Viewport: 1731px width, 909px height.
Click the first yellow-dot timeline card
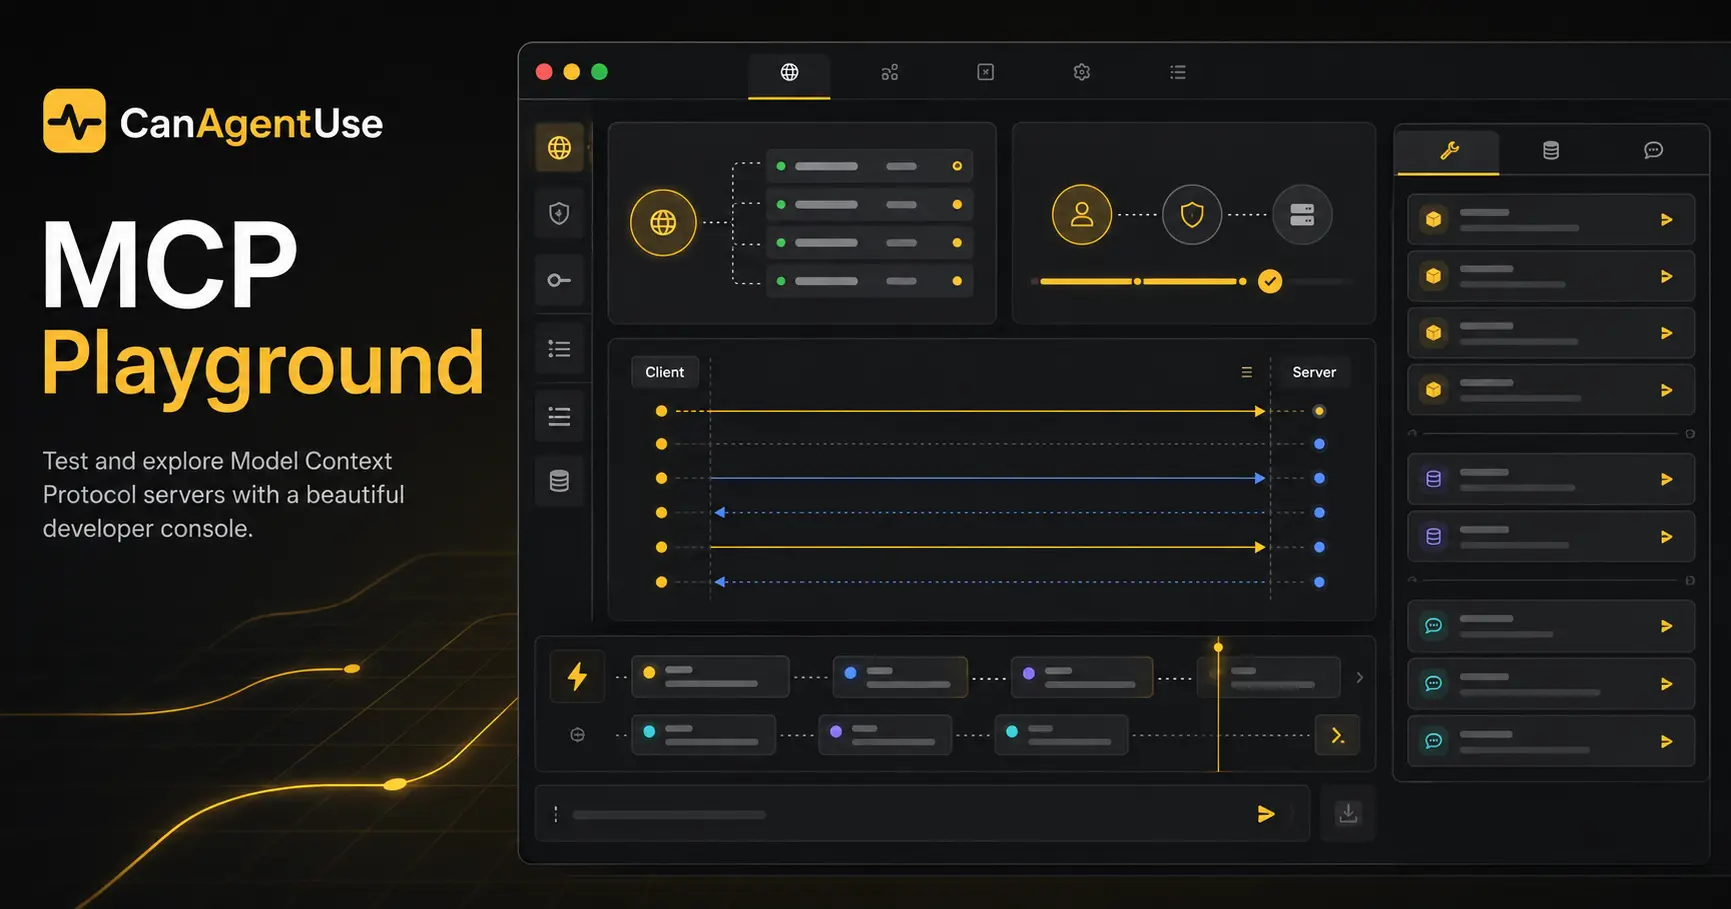pos(710,677)
